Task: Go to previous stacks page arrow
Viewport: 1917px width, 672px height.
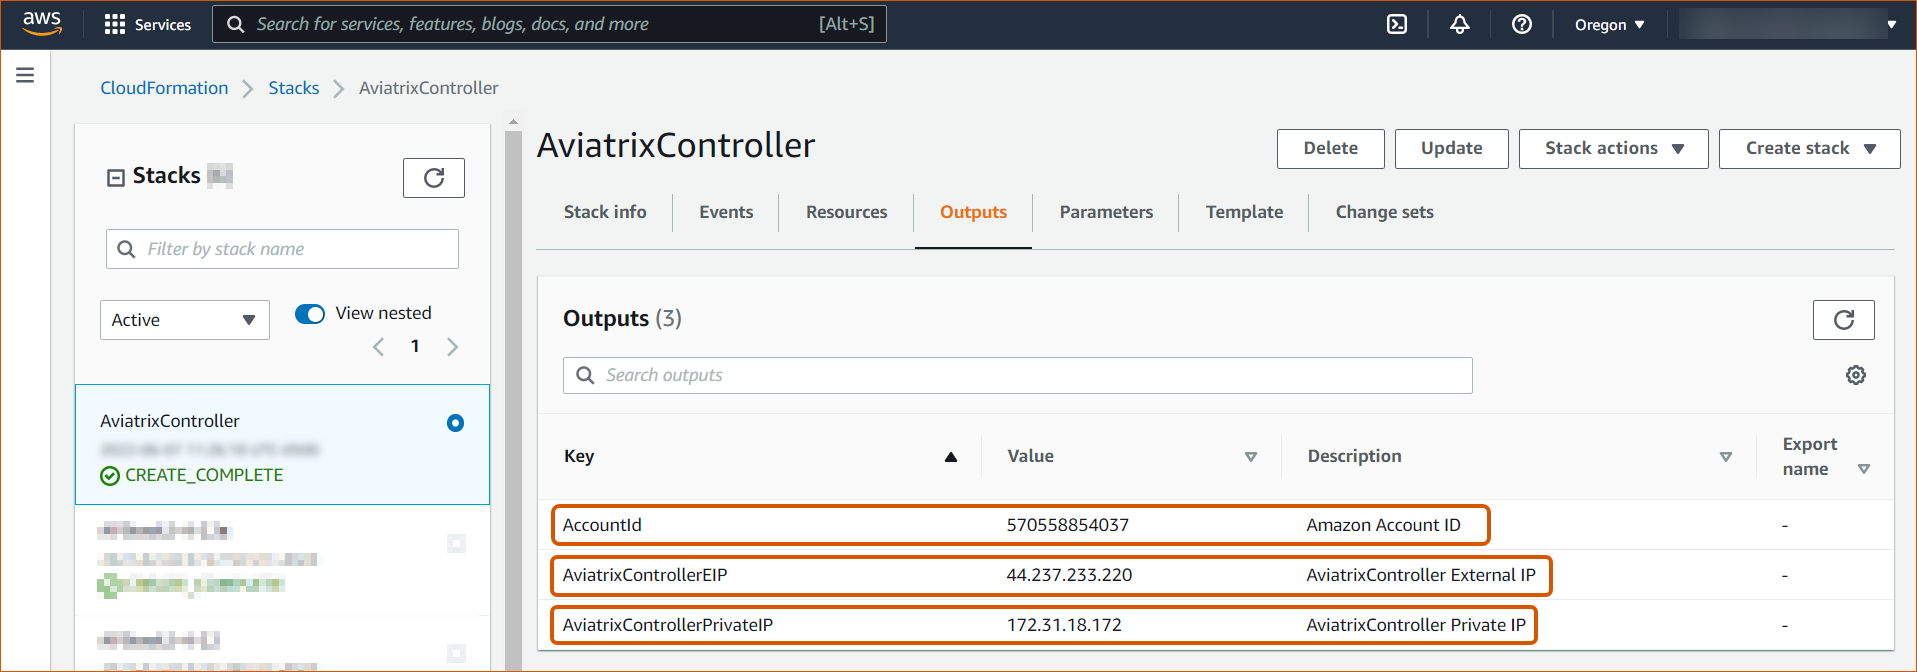Action: coord(378,347)
